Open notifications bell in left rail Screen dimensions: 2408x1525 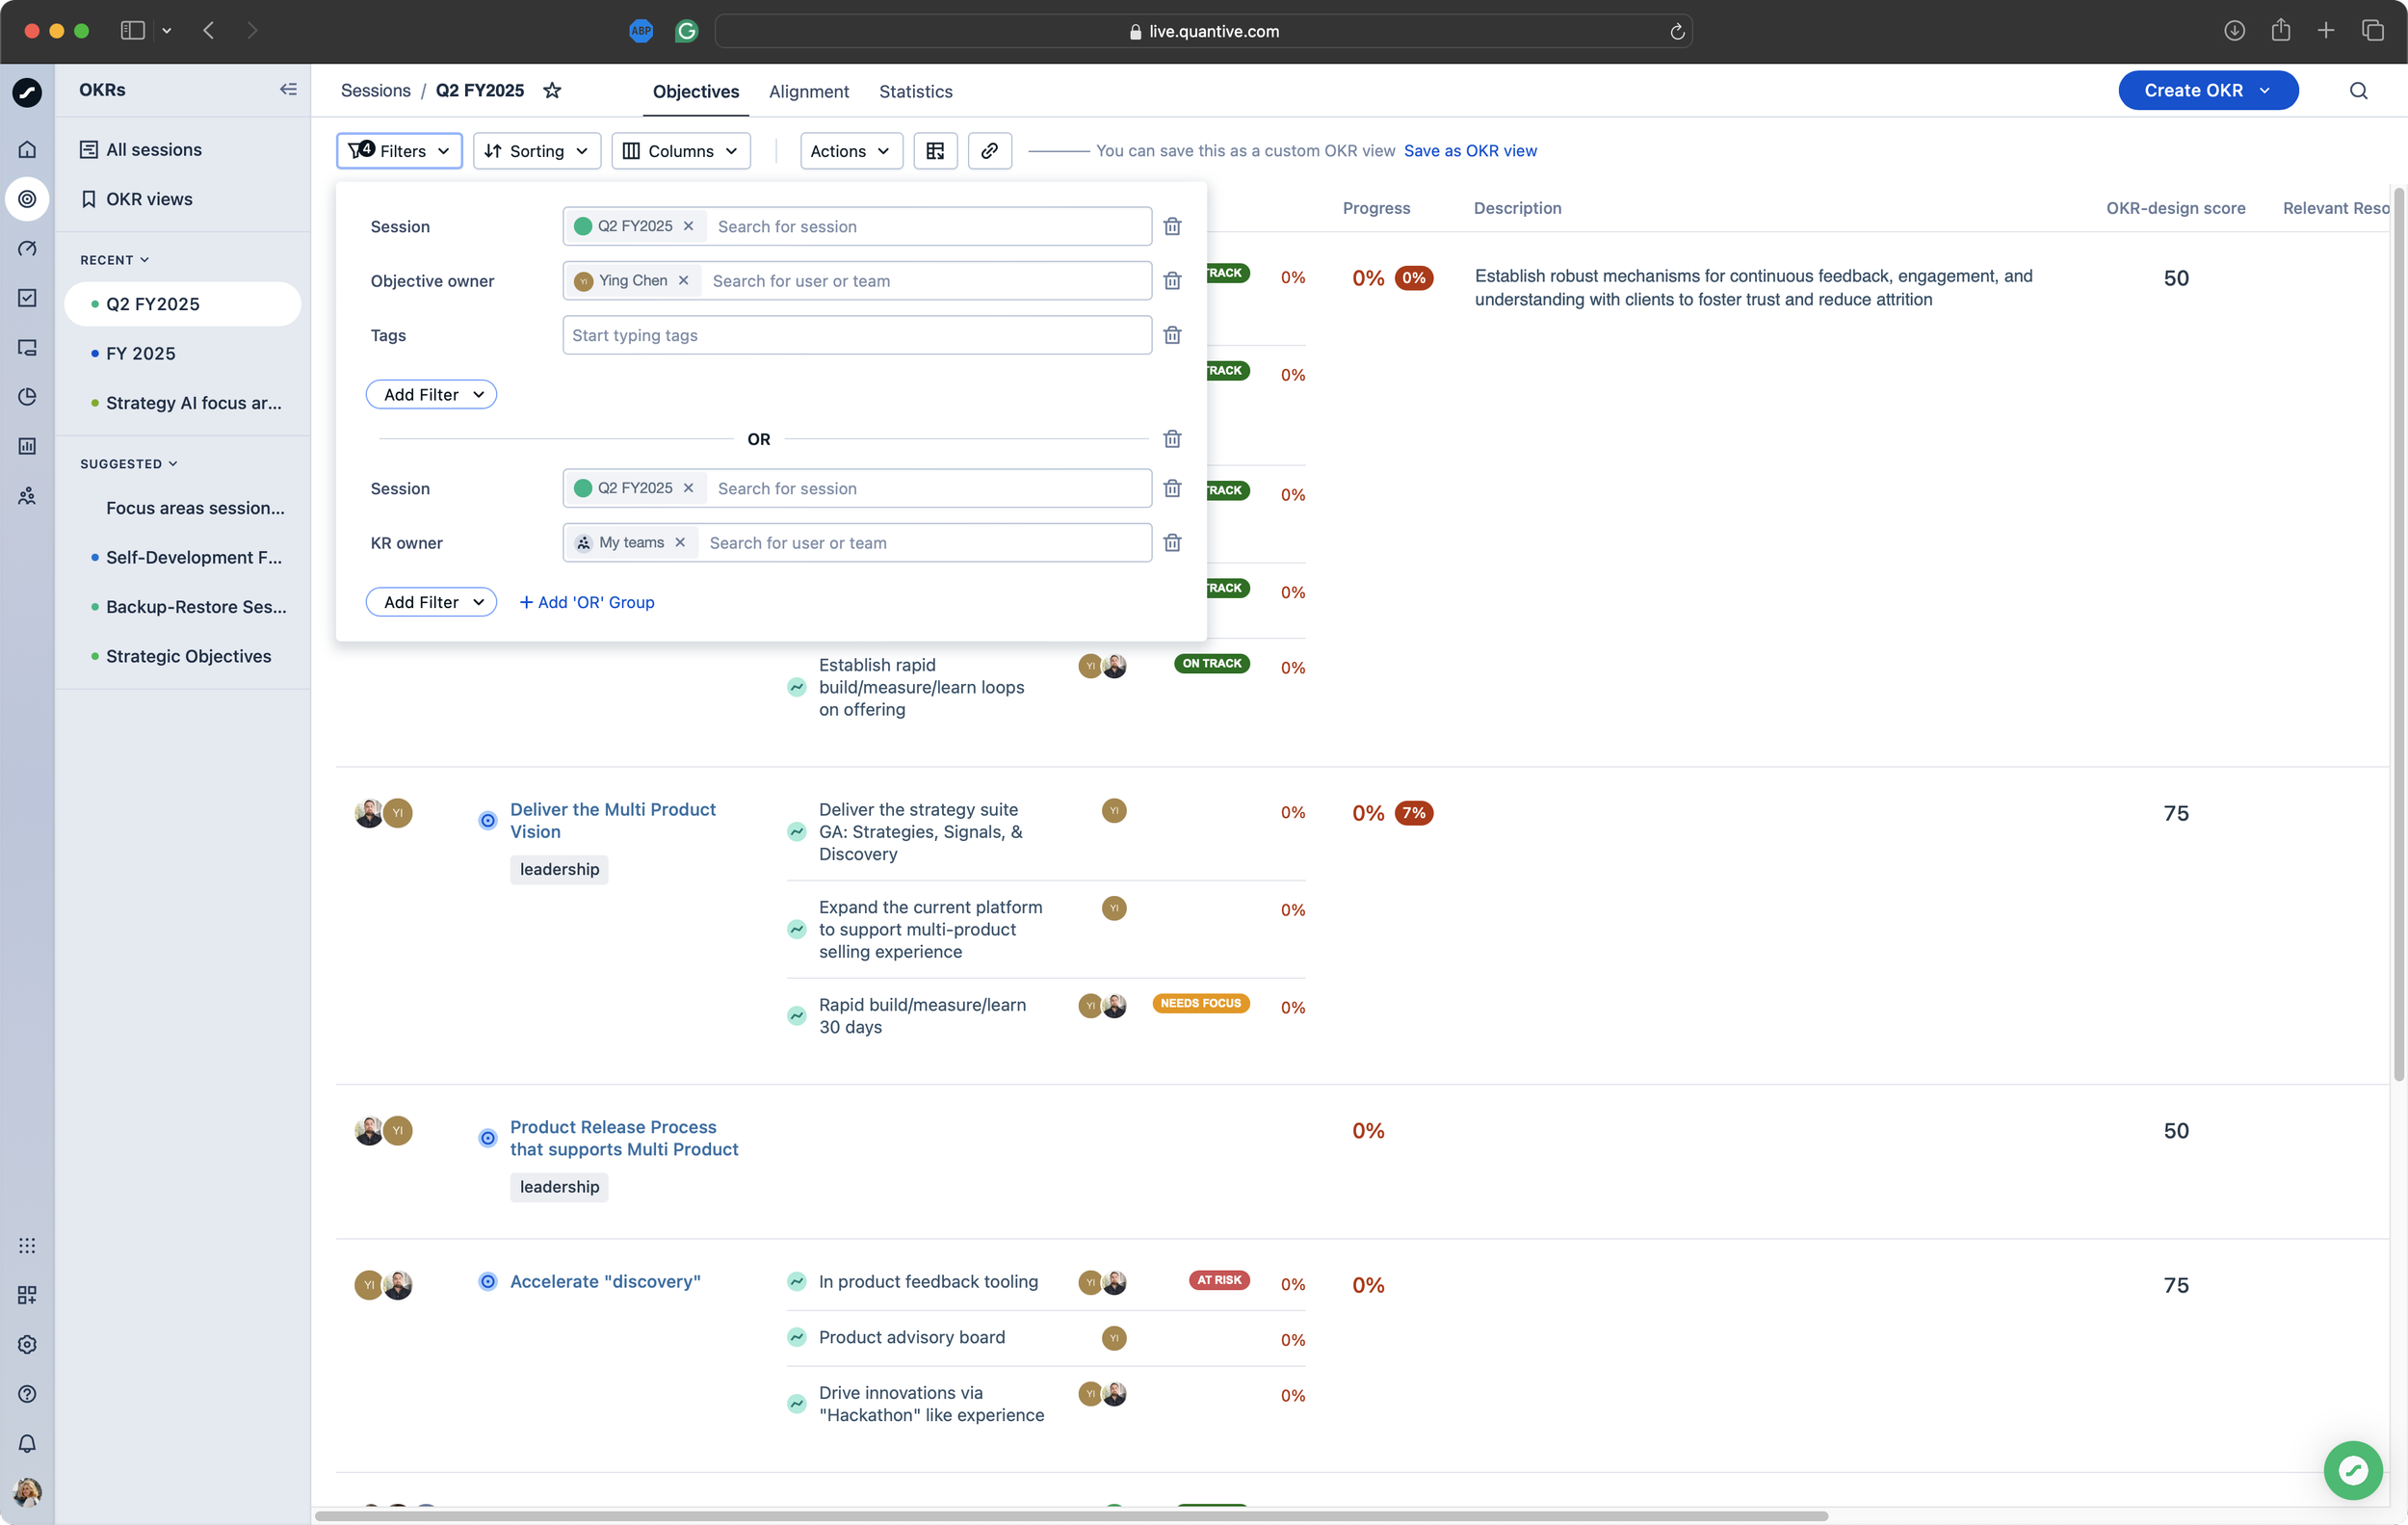pos(27,1443)
